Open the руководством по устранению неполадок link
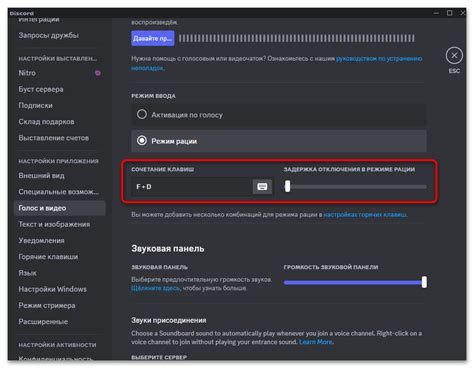474x368 pixels. [379, 59]
